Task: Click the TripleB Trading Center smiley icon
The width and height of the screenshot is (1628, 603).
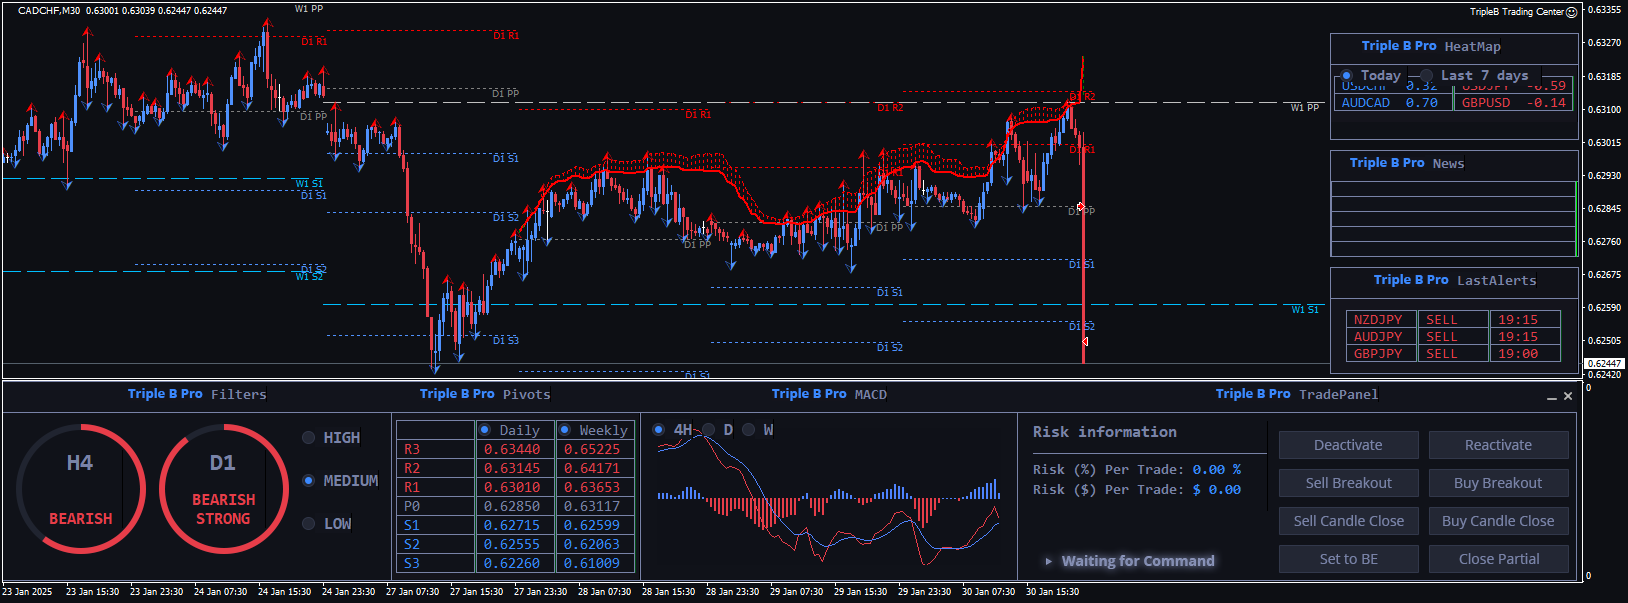Action: point(1571,12)
